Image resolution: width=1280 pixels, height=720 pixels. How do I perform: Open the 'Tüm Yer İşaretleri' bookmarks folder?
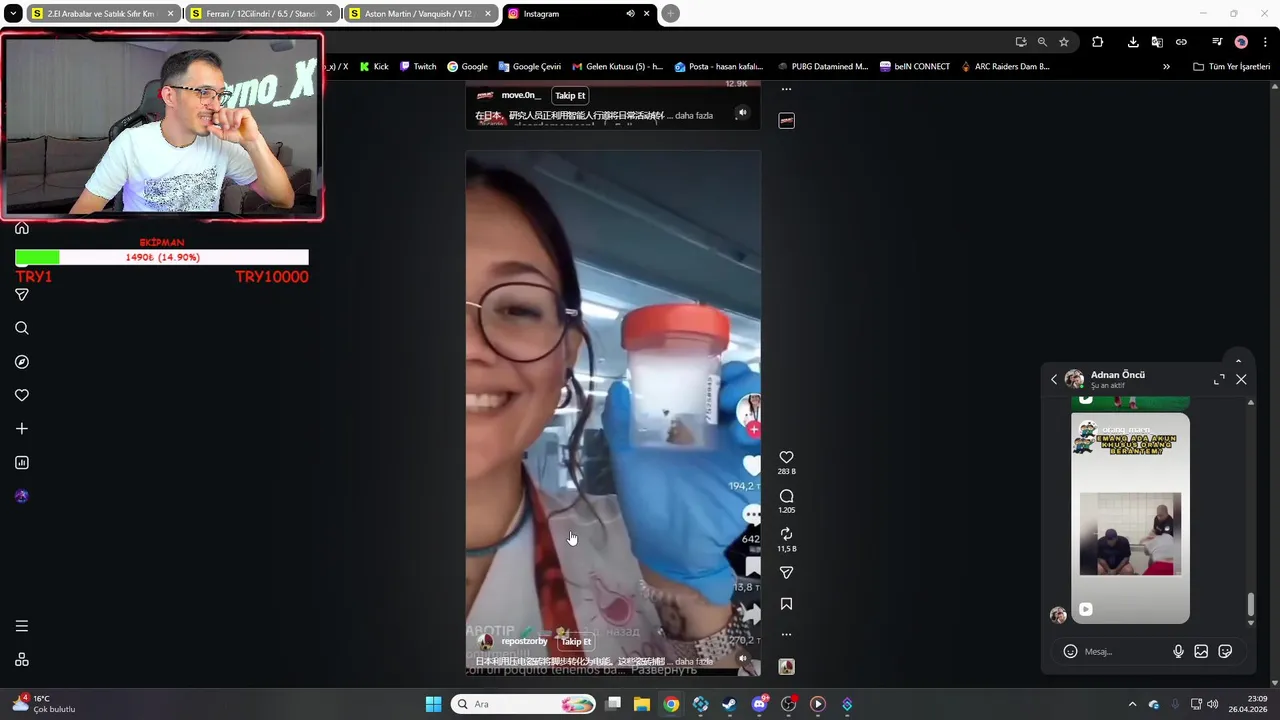coord(1231,67)
